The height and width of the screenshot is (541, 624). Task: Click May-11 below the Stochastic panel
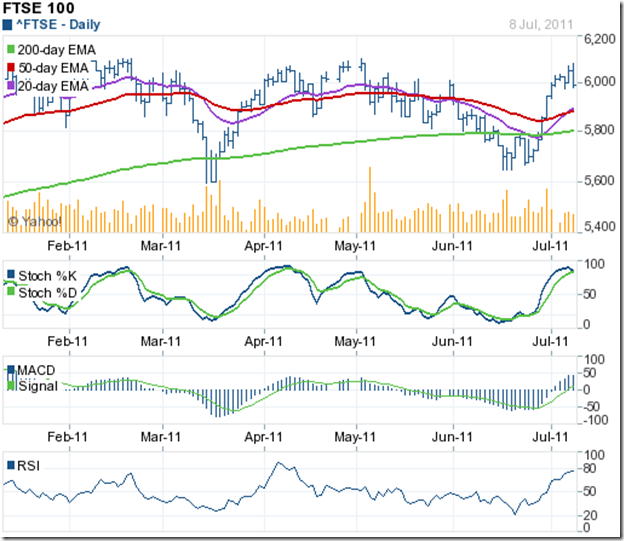pyautogui.click(x=353, y=341)
